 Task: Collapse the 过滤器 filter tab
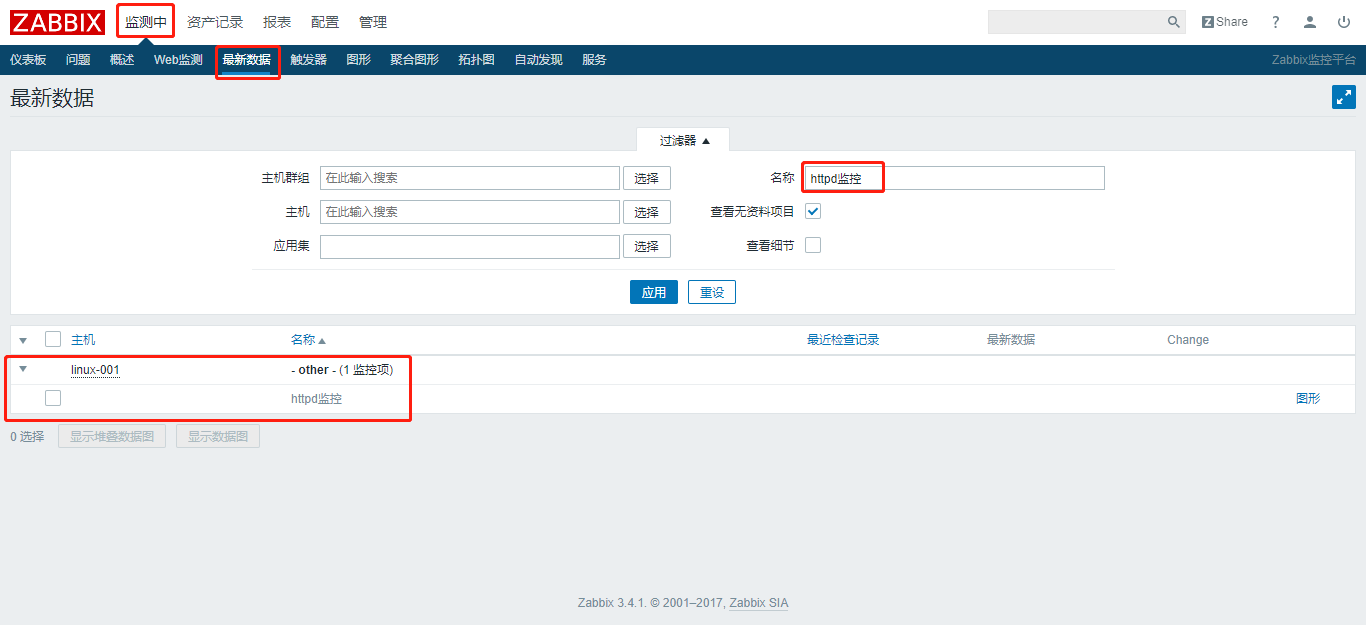pos(684,141)
